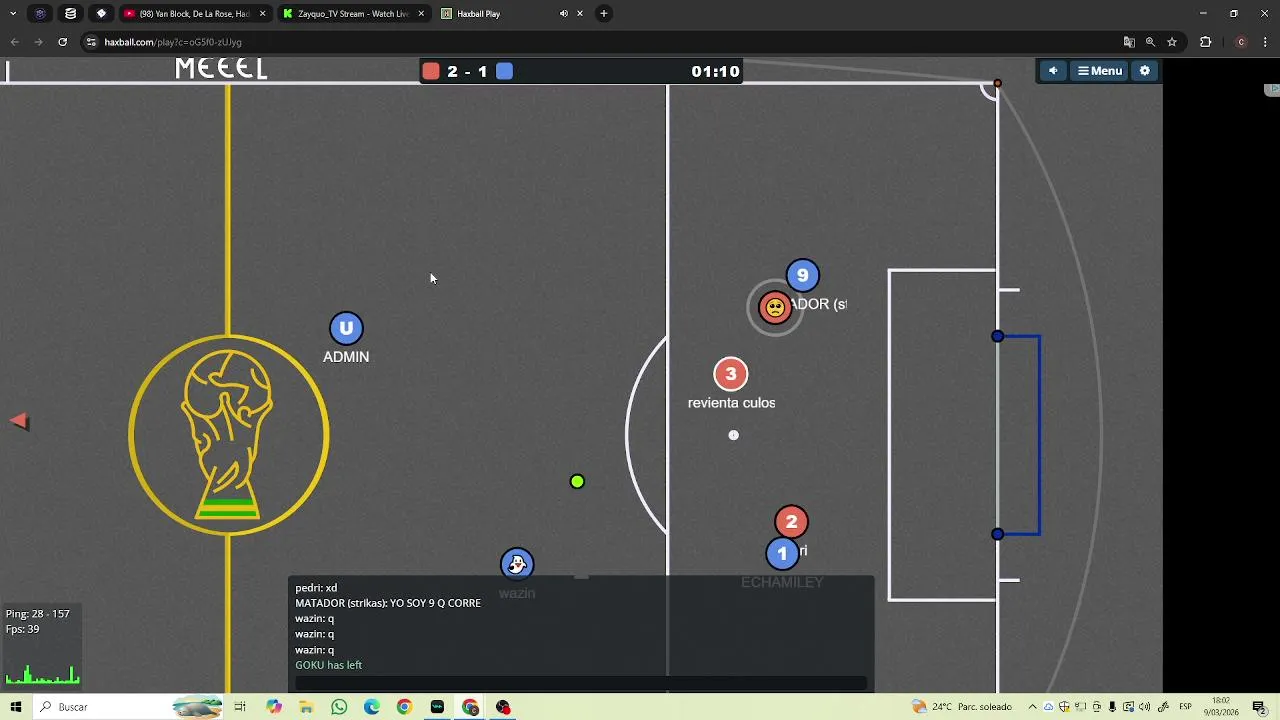
Task: Reload the Haxball page
Action: (x=62, y=42)
